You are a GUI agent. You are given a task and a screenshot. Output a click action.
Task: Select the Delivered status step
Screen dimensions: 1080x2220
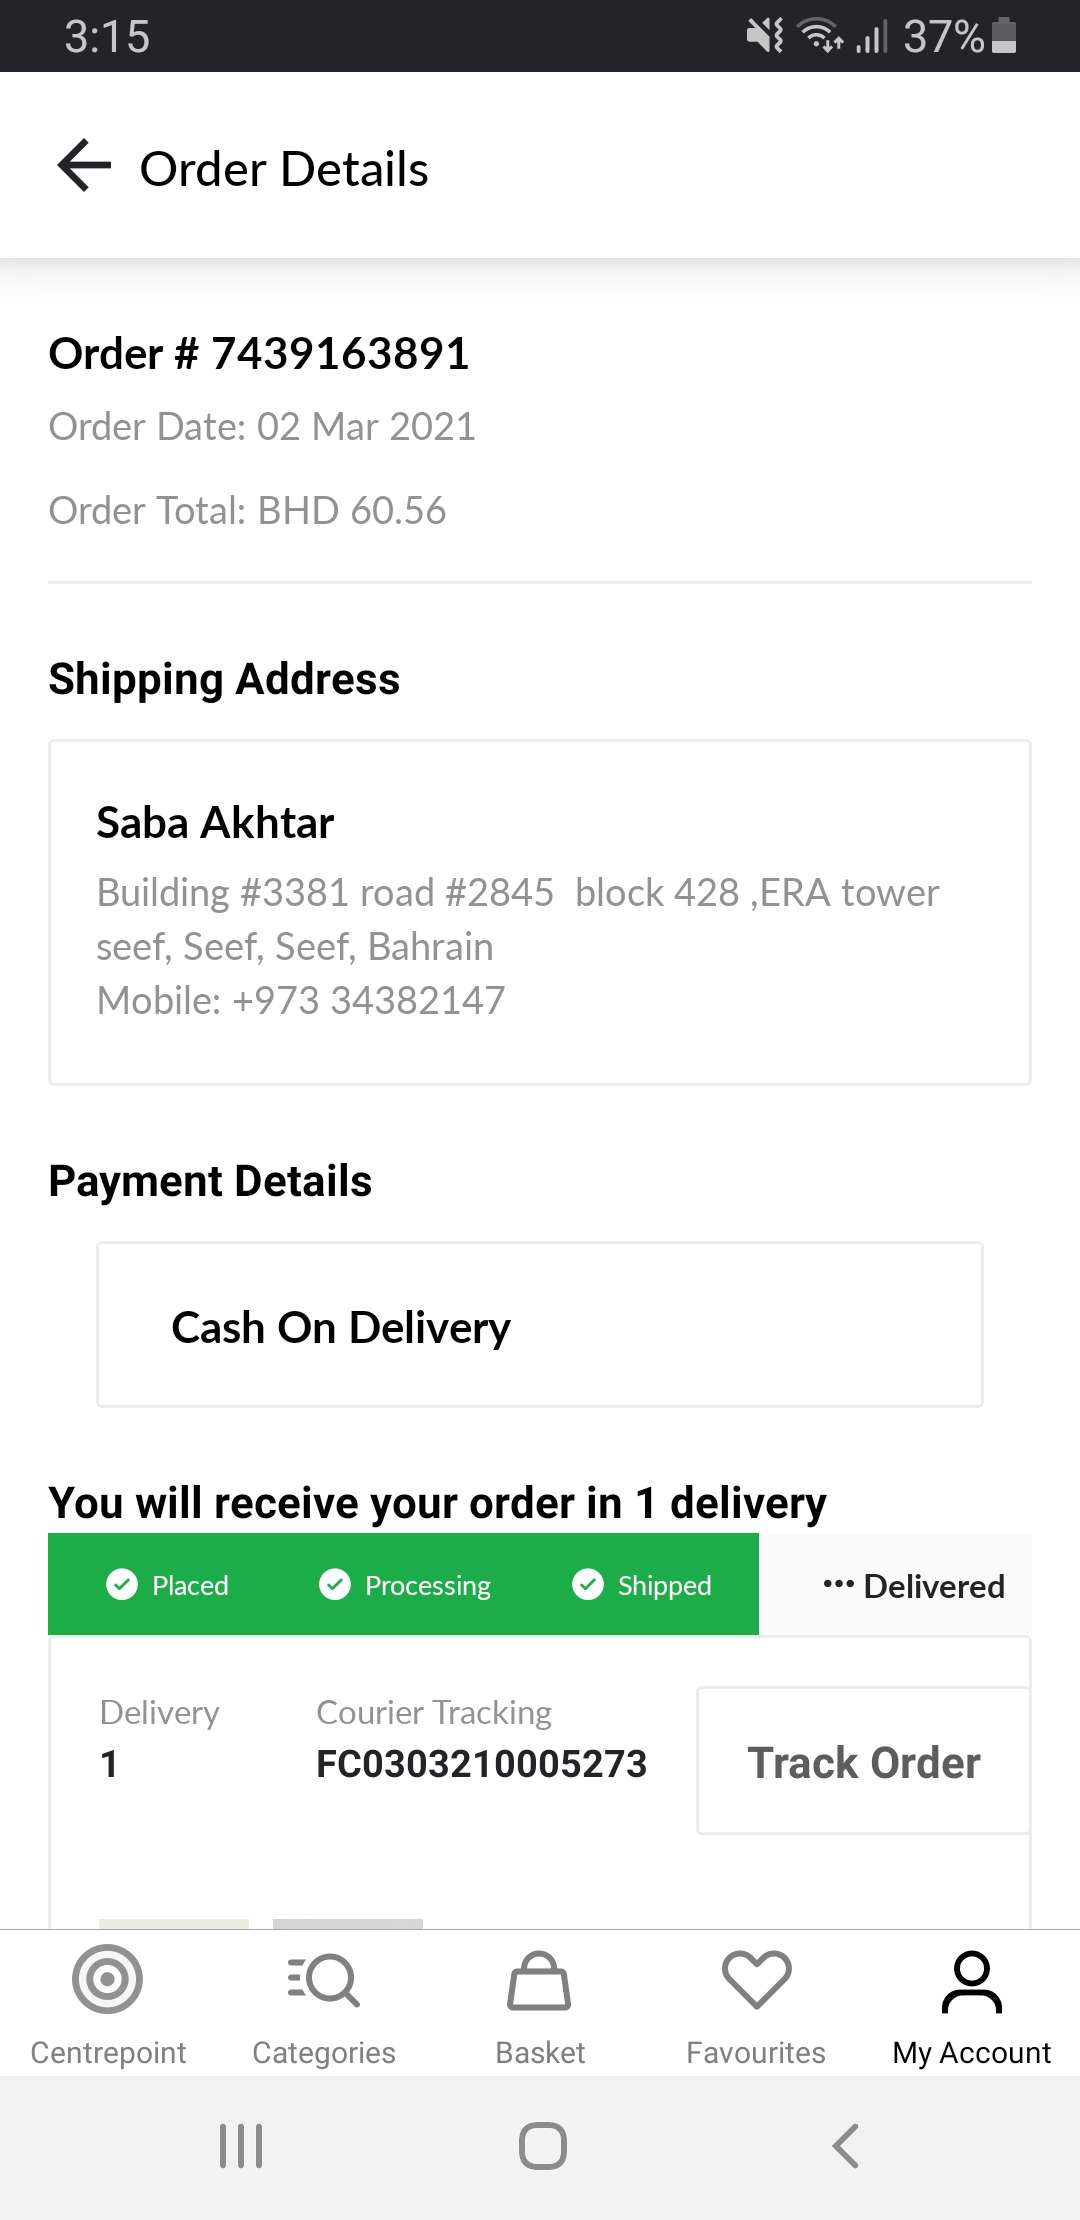coord(914,1586)
